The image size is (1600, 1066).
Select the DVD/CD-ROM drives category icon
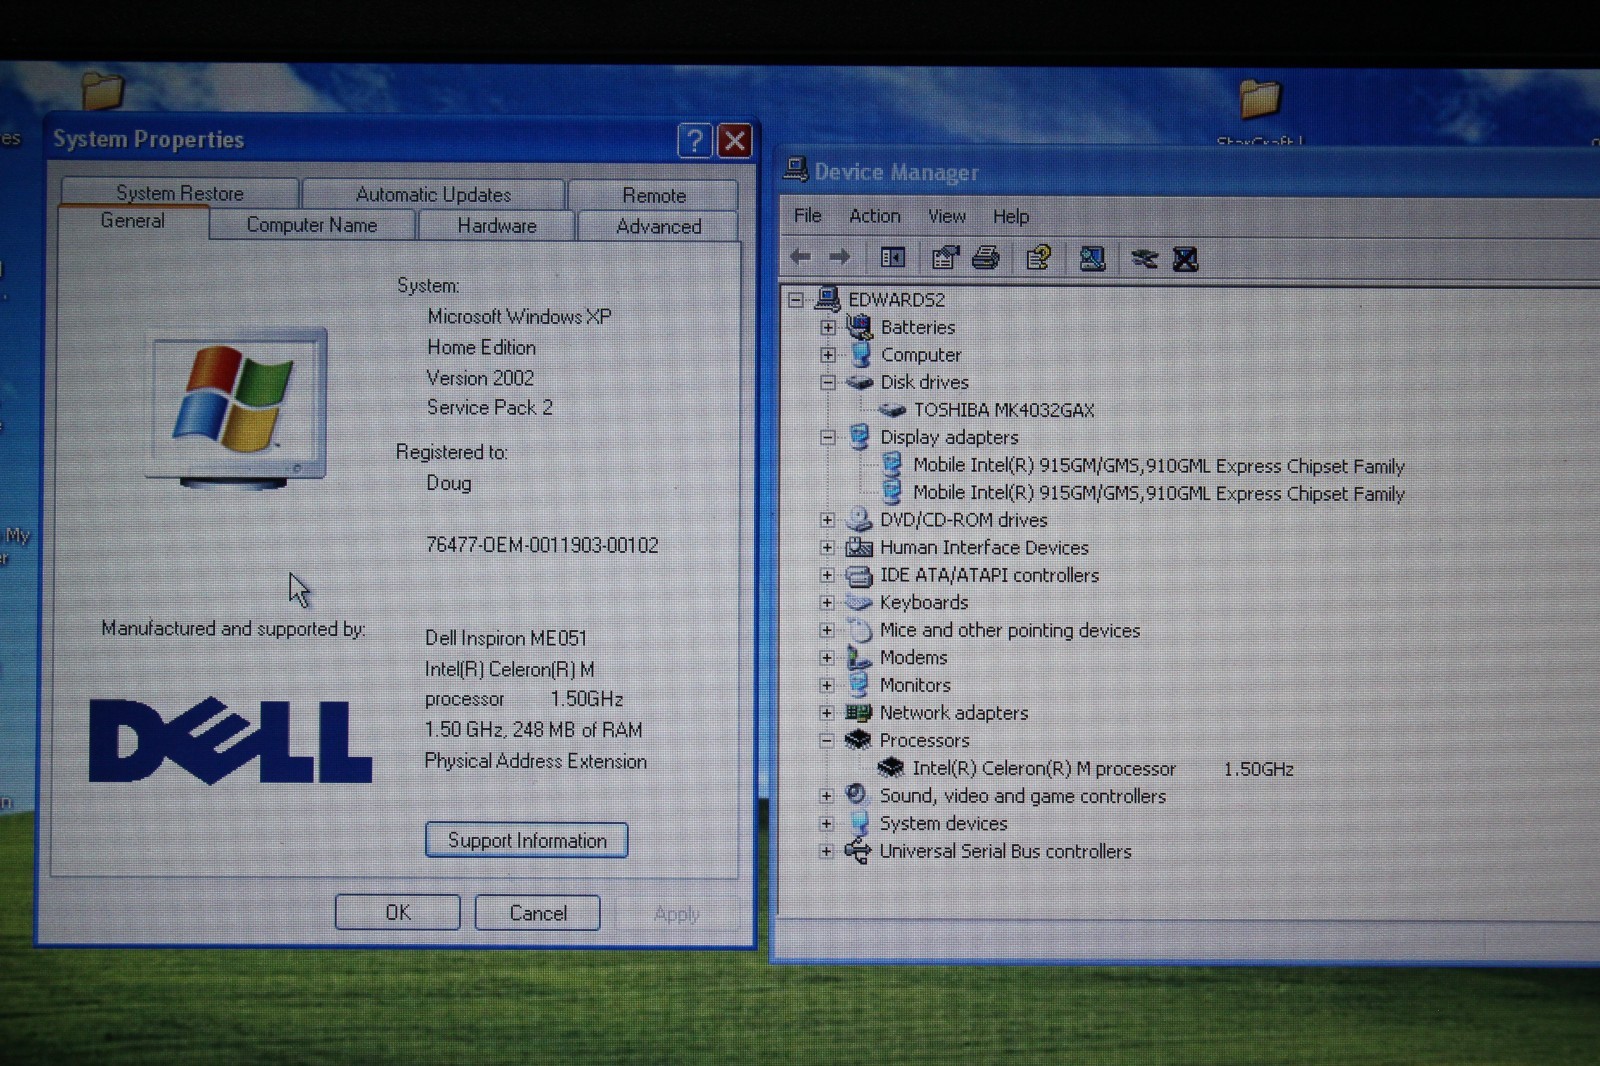pyautogui.click(x=859, y=519)
